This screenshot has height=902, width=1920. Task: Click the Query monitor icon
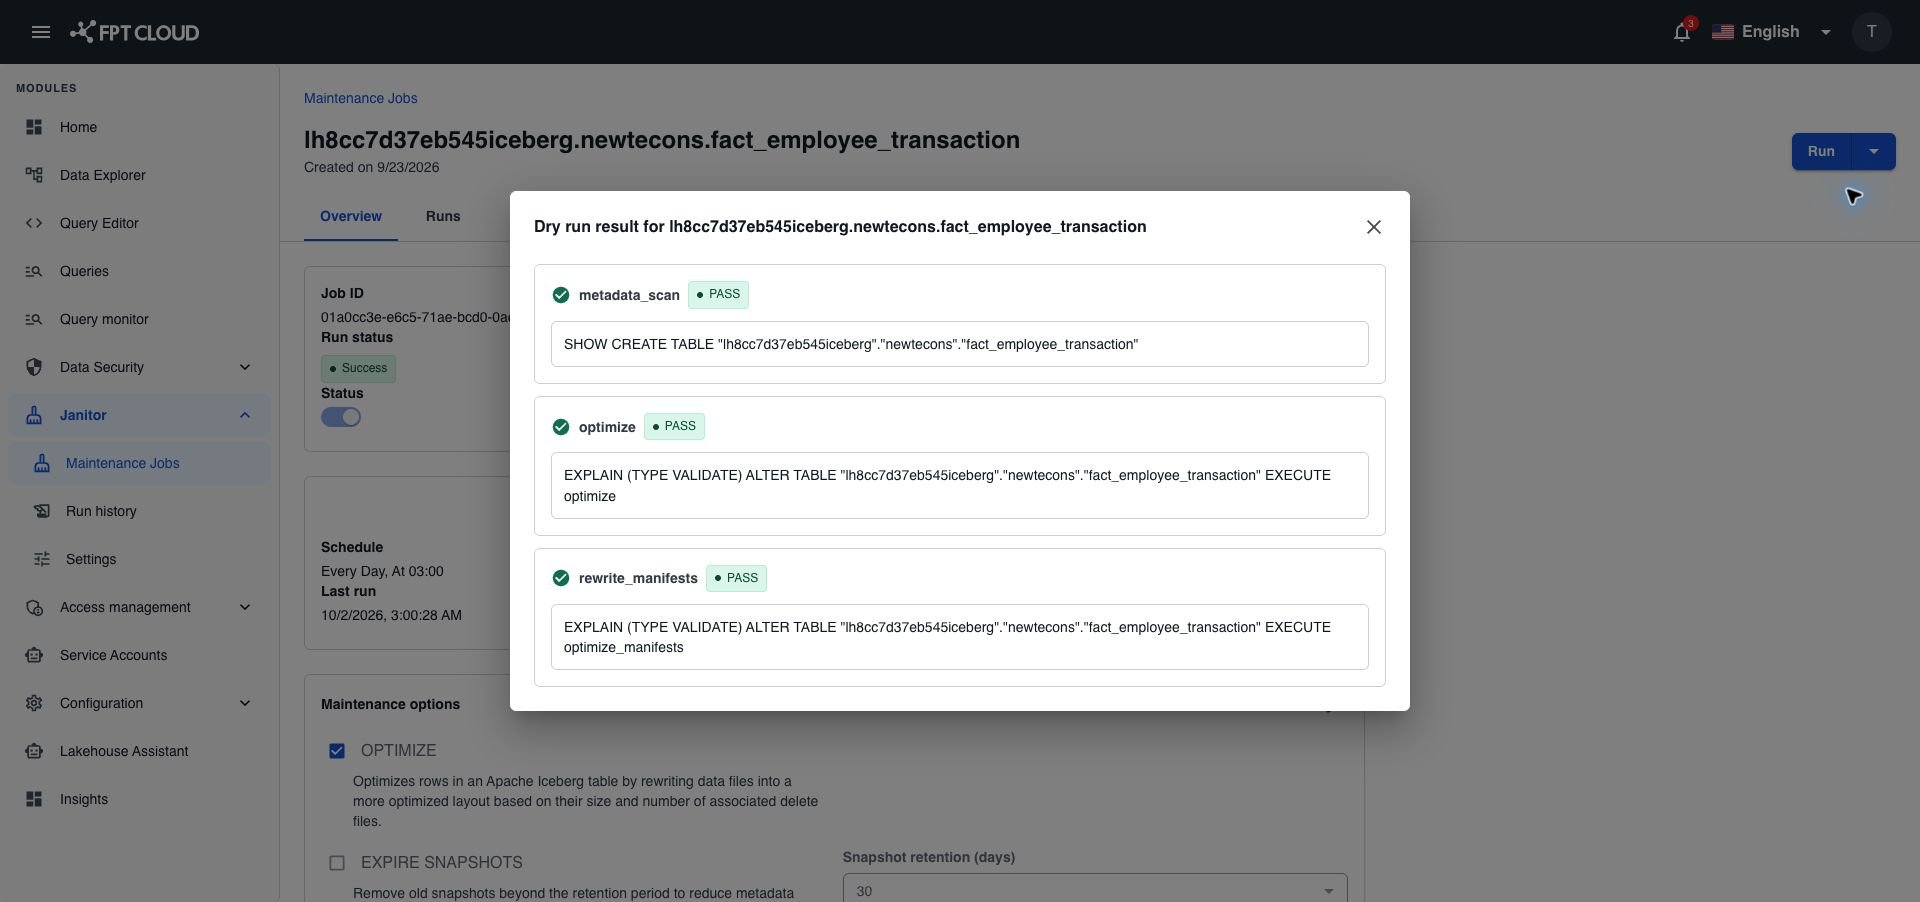(x=34, y=319)
